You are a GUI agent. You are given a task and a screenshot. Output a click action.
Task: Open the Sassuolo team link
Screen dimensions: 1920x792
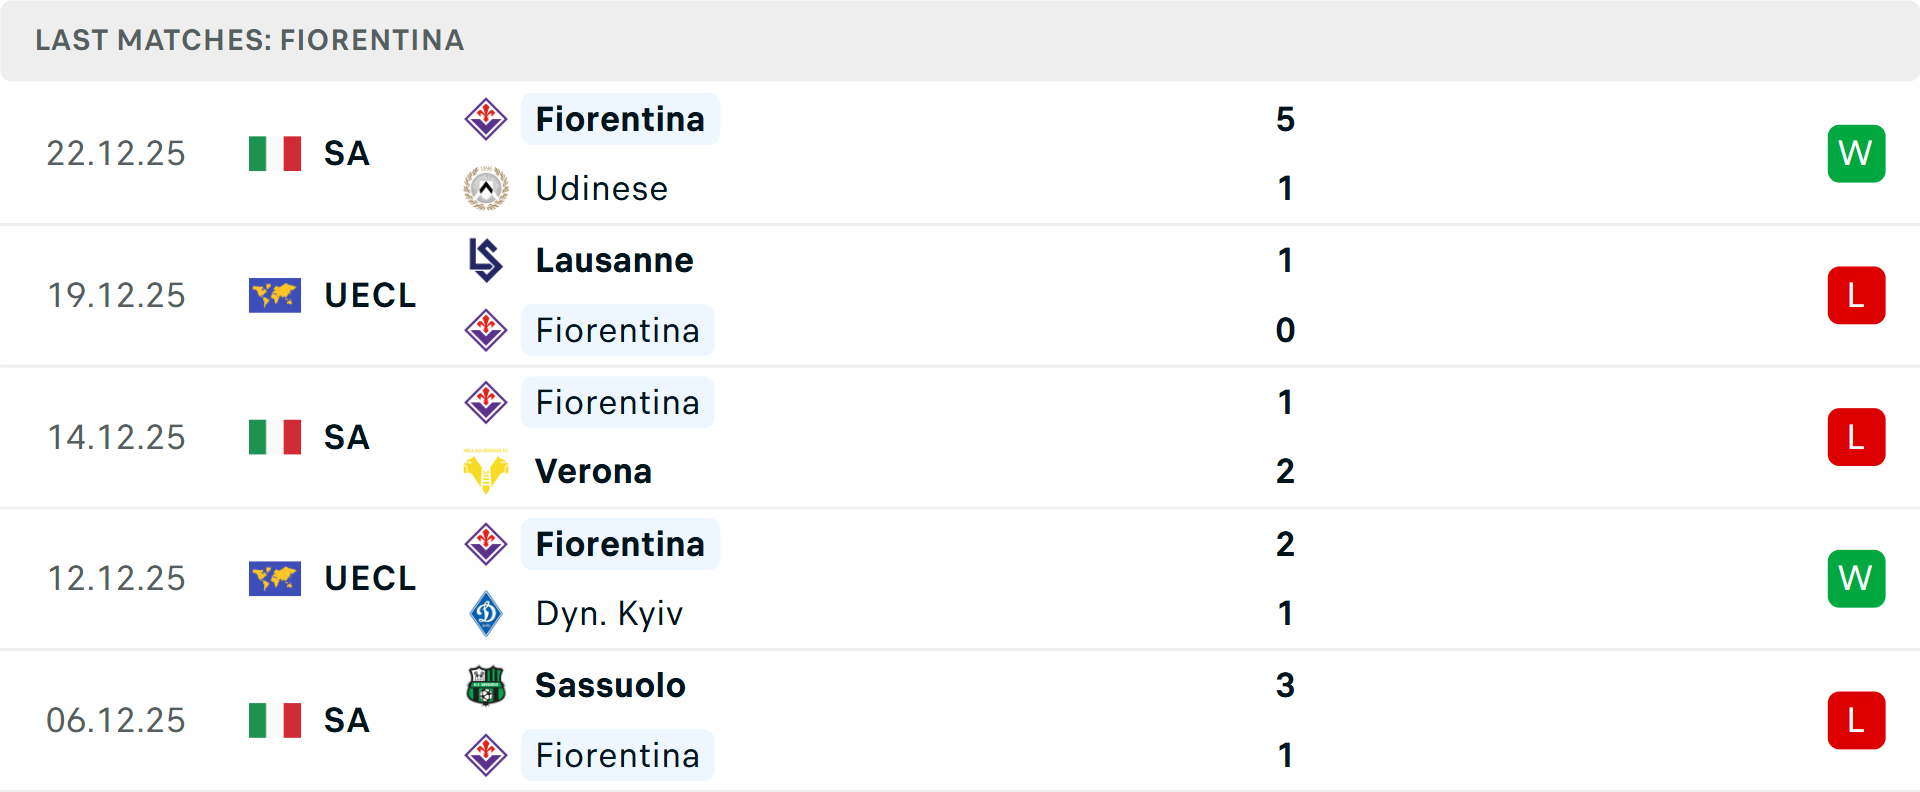(610, 685)
